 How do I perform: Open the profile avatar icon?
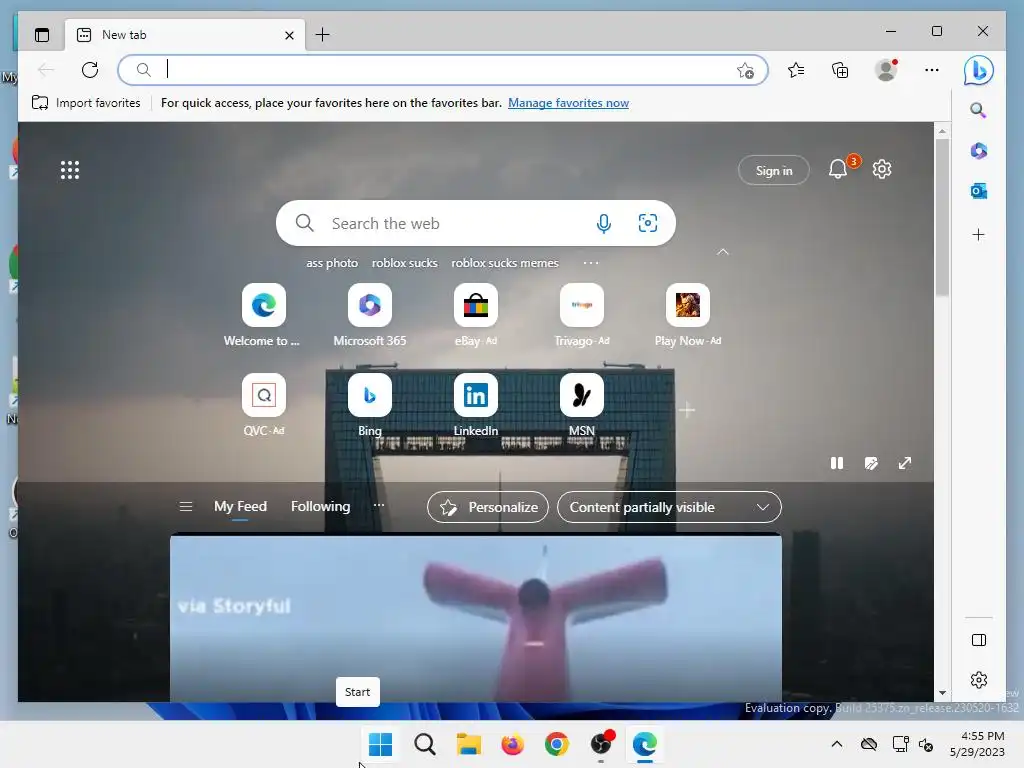tap(886, 70)
